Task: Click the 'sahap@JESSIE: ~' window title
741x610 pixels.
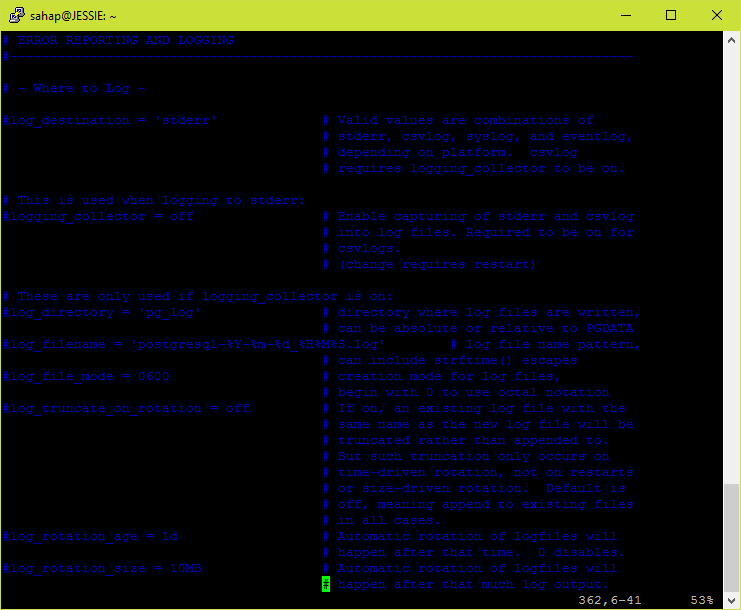Action: [73, 16]
